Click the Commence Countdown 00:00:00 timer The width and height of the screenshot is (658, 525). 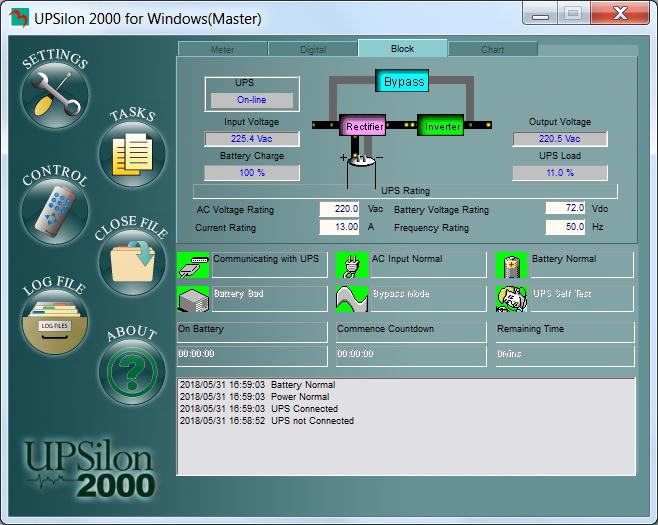click(x=411, y=356)
